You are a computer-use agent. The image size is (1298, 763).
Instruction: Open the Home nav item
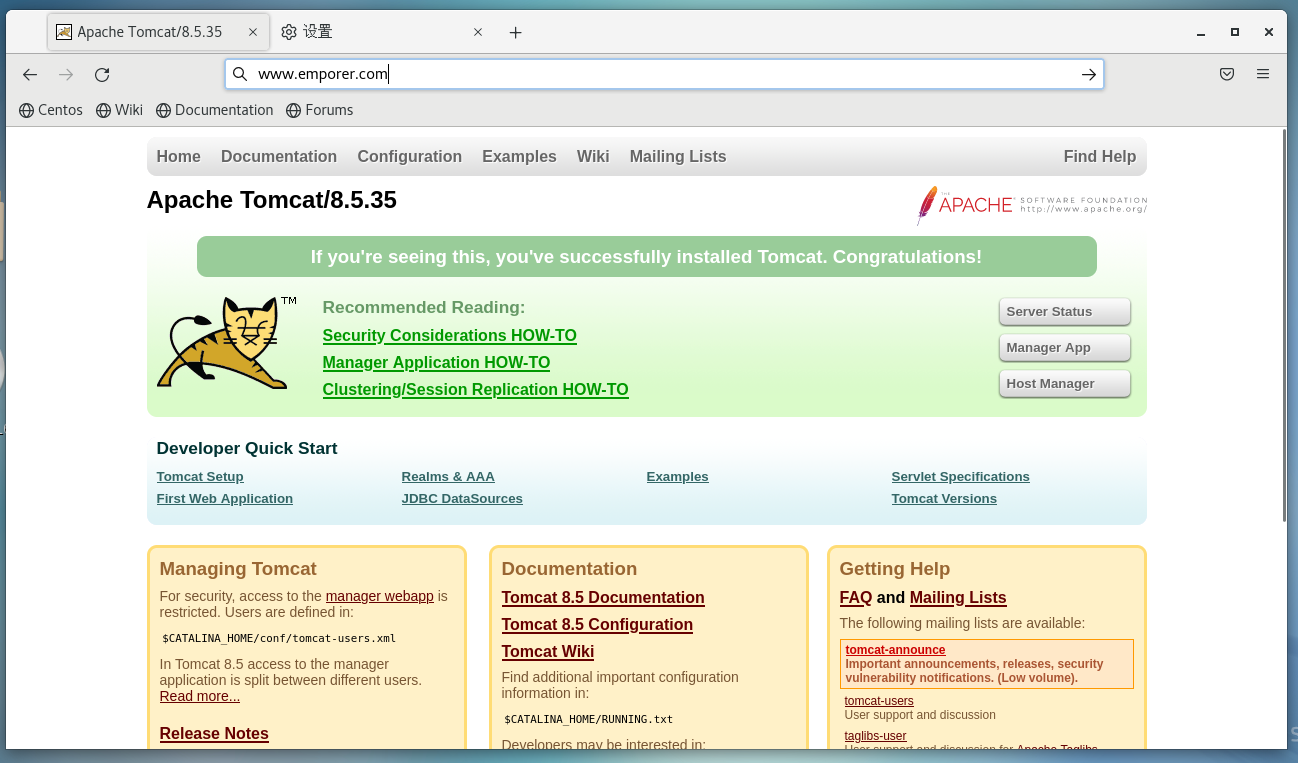tap(178, 156)
